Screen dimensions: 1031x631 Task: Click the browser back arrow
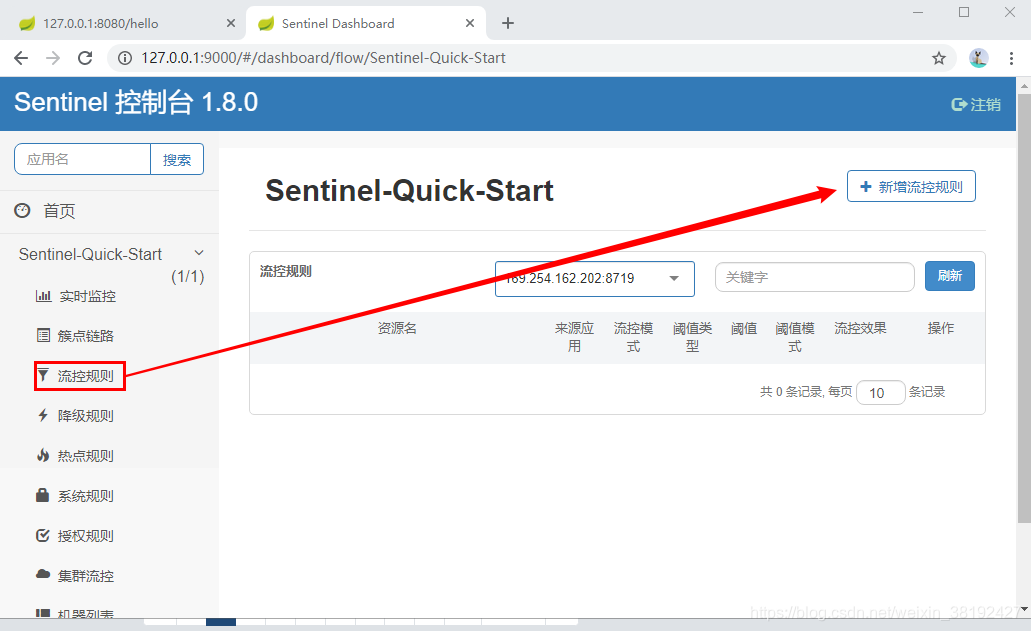(x=21, y=58)
